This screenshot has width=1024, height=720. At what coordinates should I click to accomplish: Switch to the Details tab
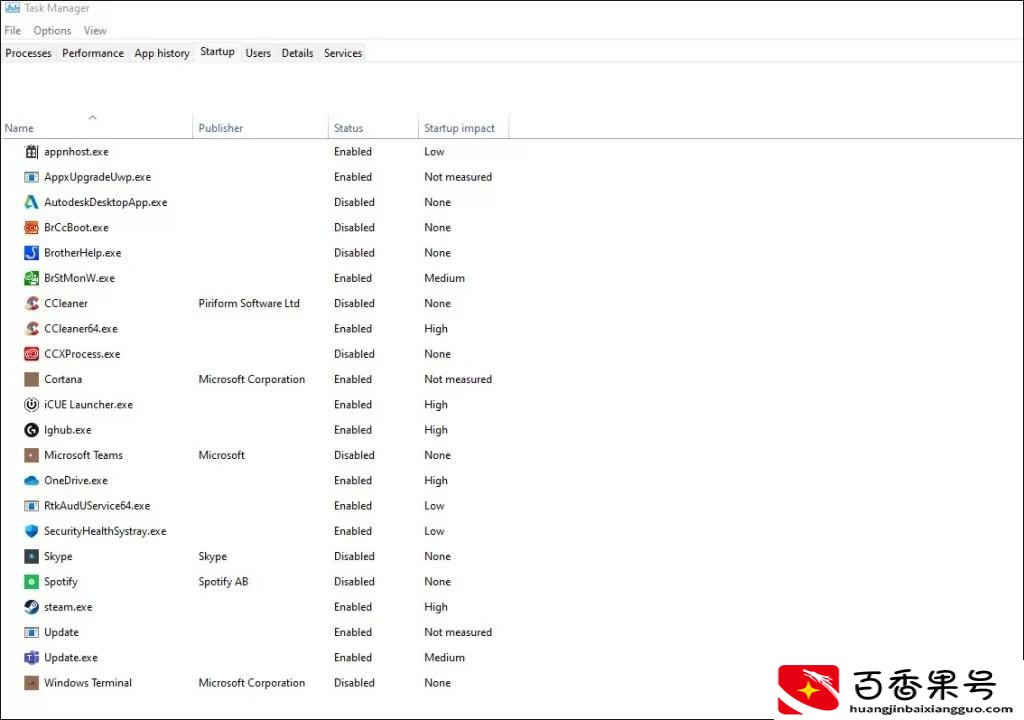click(x=297, y=53)
